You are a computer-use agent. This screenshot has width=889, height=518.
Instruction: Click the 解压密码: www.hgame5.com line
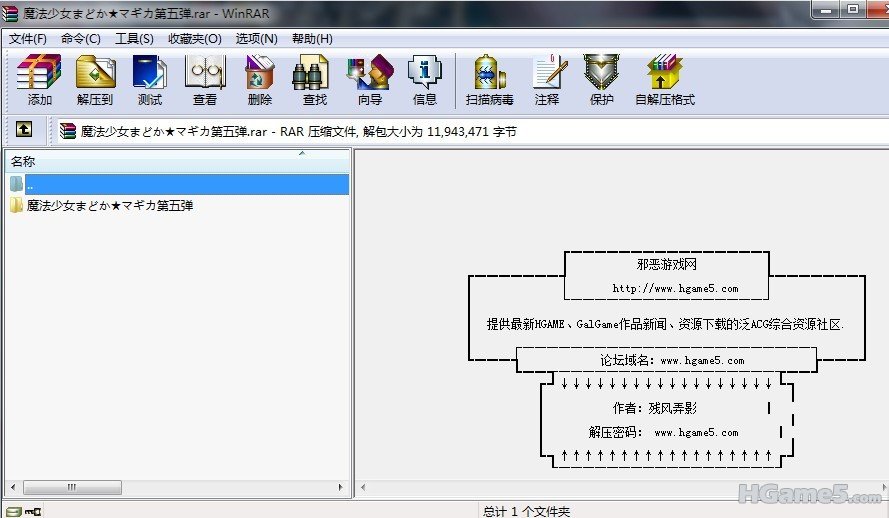(663, 432)
